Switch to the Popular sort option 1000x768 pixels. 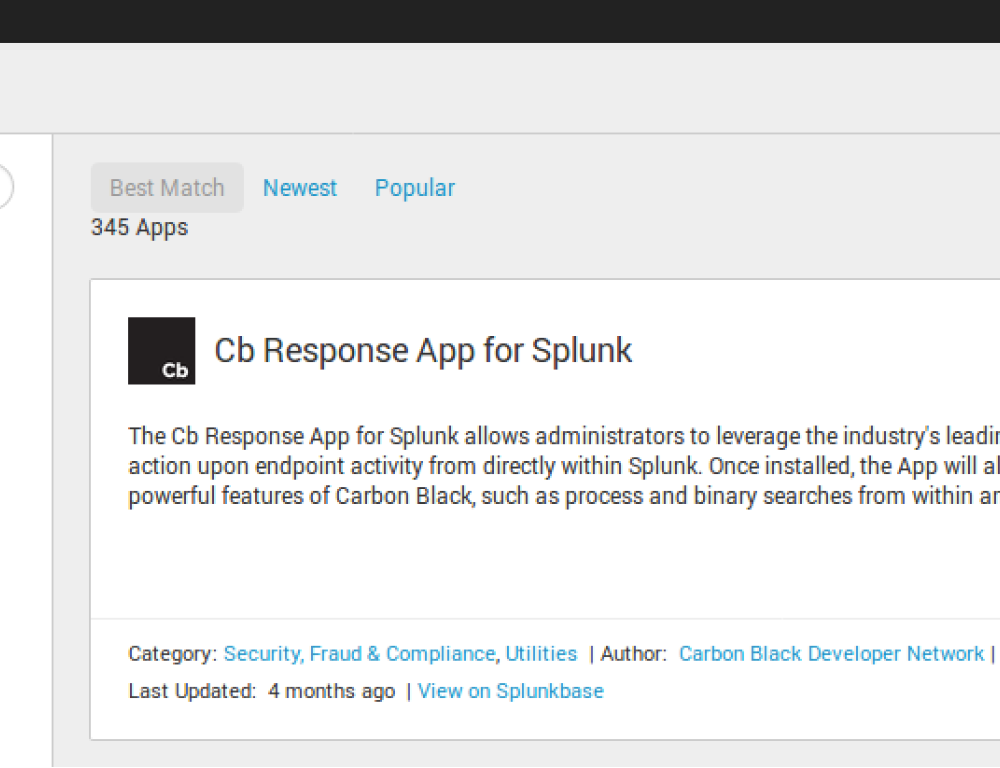click(x=415, y=188)
